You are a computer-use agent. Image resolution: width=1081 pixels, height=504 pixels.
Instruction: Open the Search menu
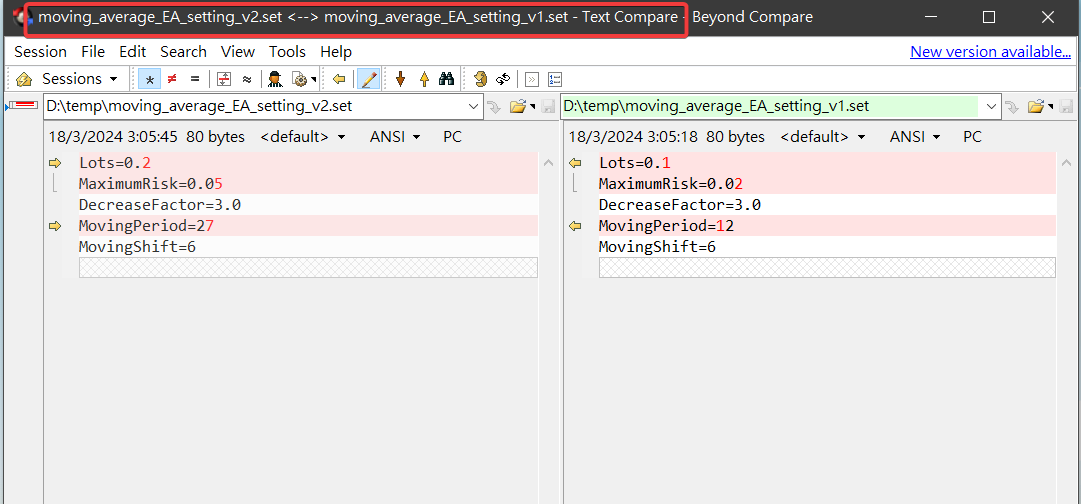[183, 52]
